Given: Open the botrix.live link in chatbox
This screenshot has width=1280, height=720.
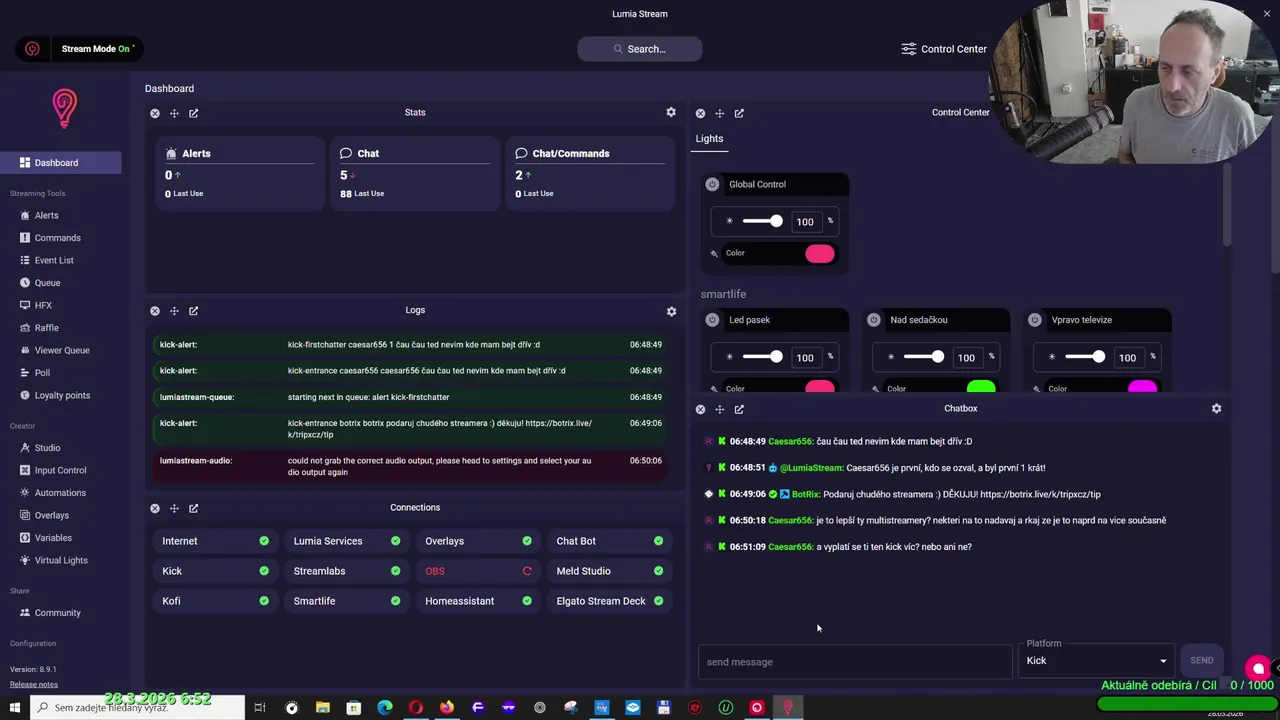Looking at the screenshot, I should point(1040,494).
